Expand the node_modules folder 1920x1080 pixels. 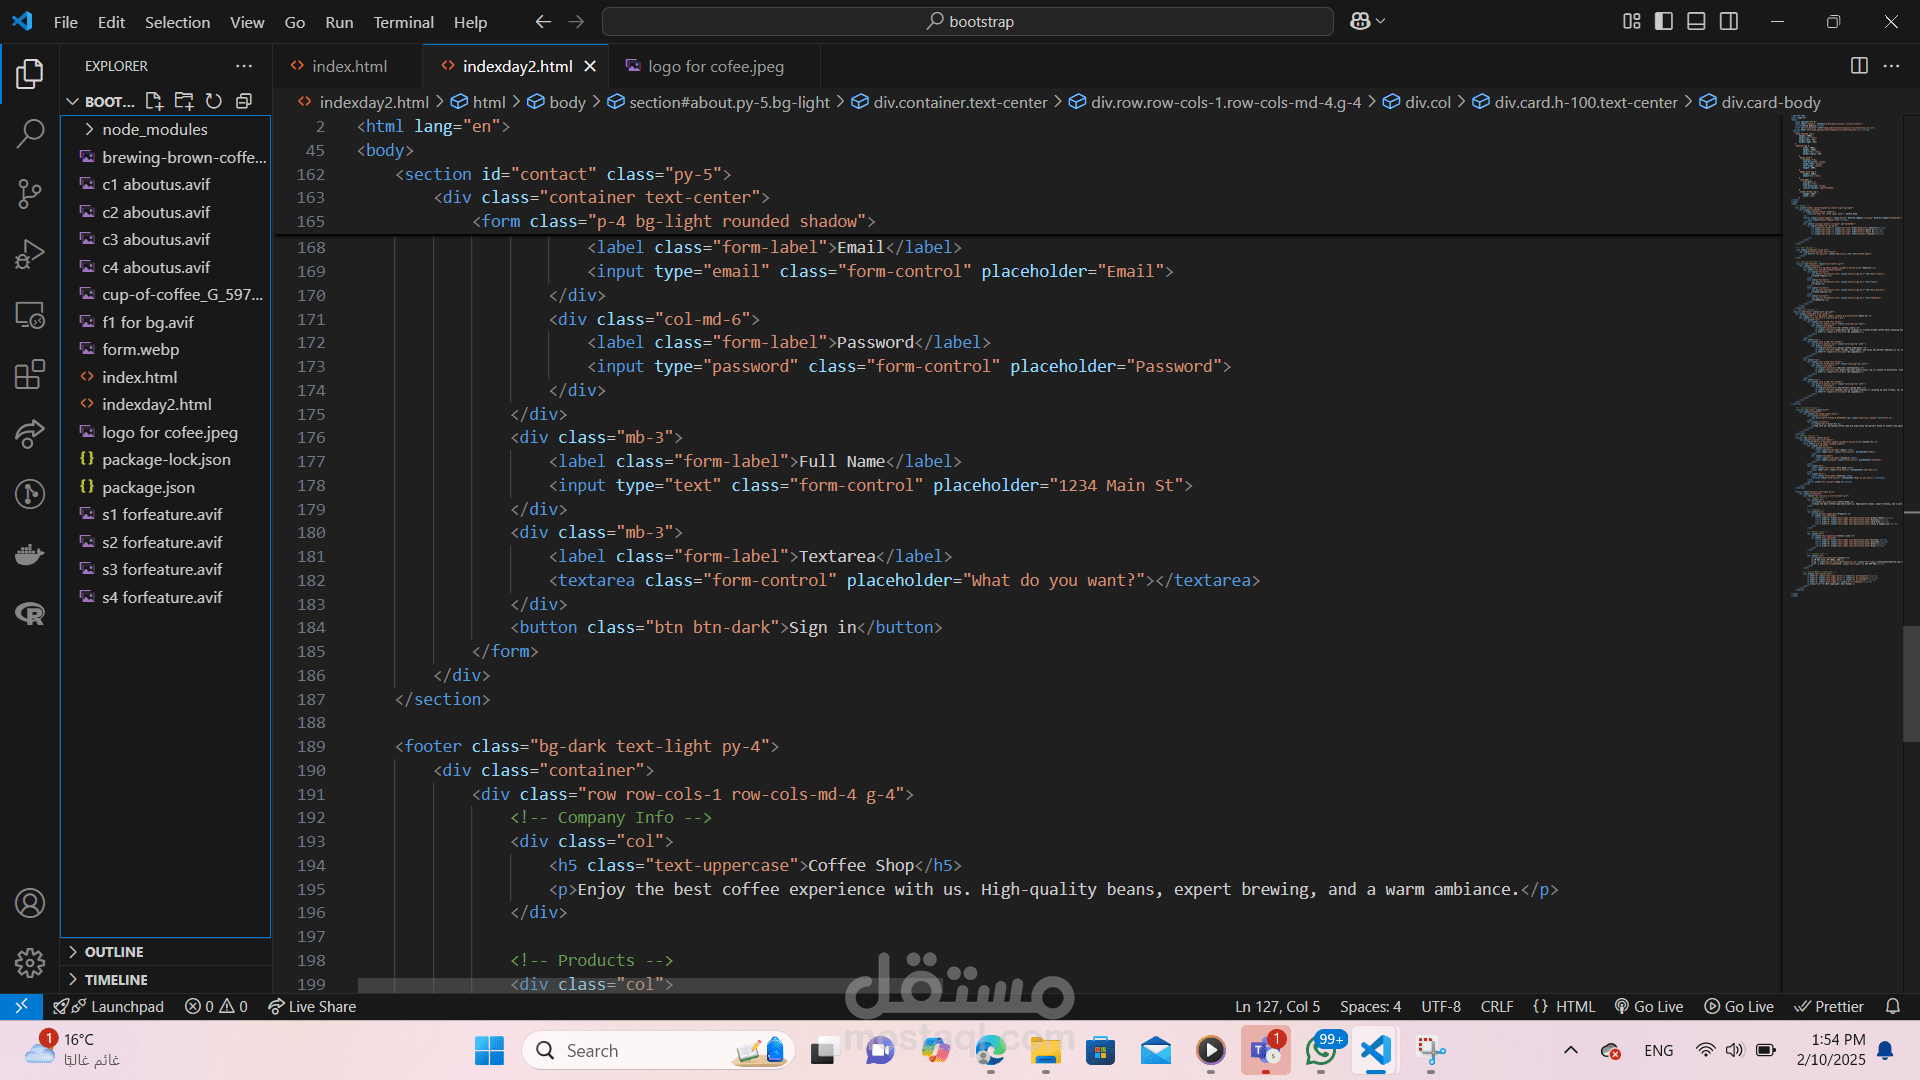(154, 129)
